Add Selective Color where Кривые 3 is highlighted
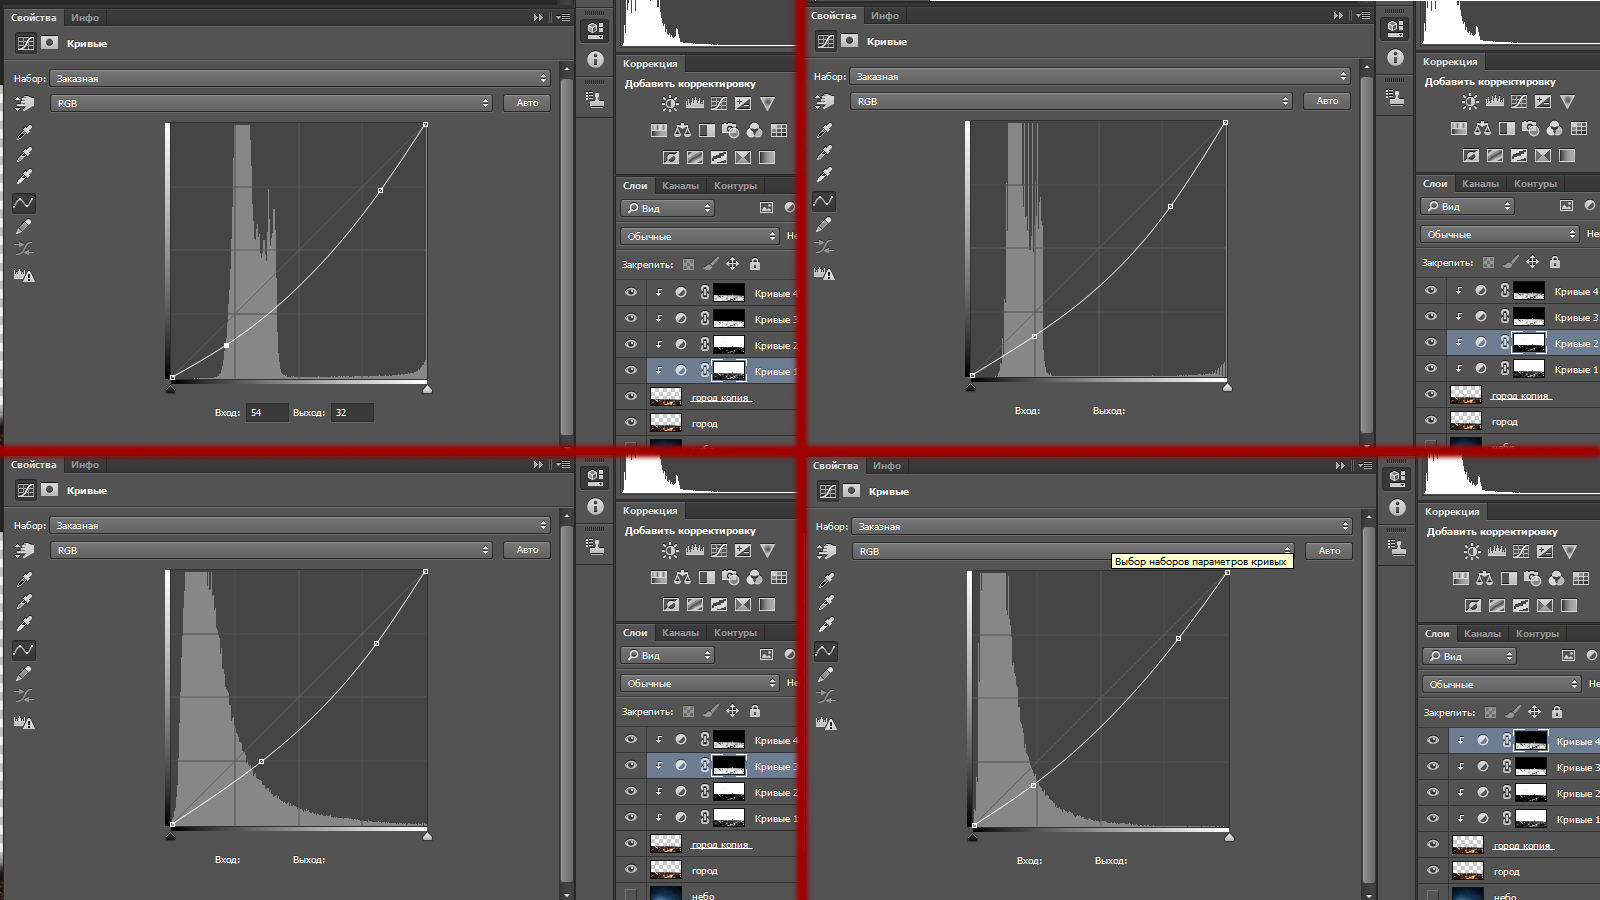Viewport: 1600px width, 900px height. tap(743, 604)
